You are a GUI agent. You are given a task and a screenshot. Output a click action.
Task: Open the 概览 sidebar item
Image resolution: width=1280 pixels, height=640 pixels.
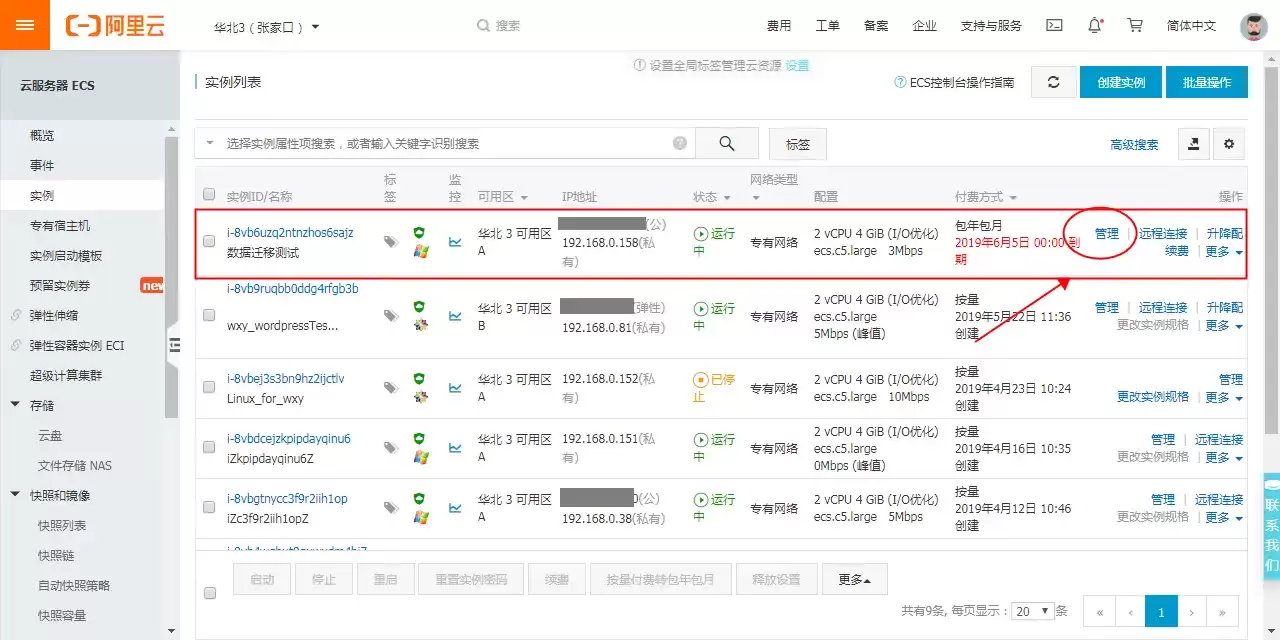click(42, 135)
